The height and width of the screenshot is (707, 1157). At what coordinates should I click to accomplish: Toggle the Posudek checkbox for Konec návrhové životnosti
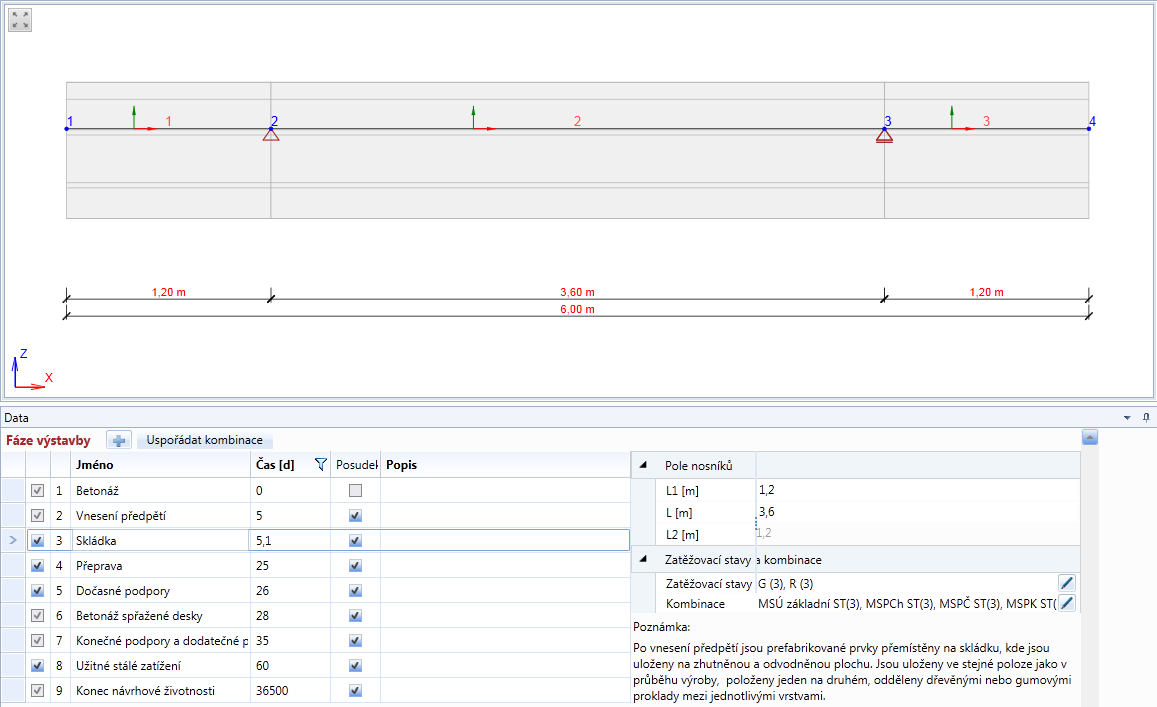point(355,691)
